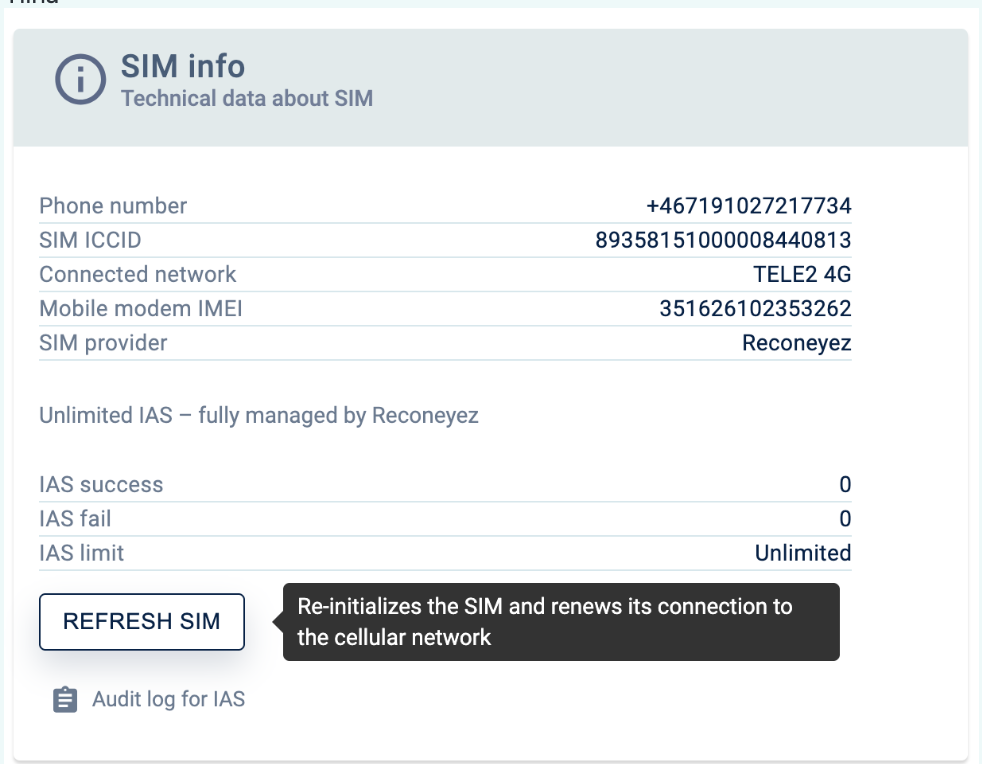Viewport: 982px width, 764px height.
Task: Click the IAS fail count value
Action: pyautogui.click(x=845, y=519)
